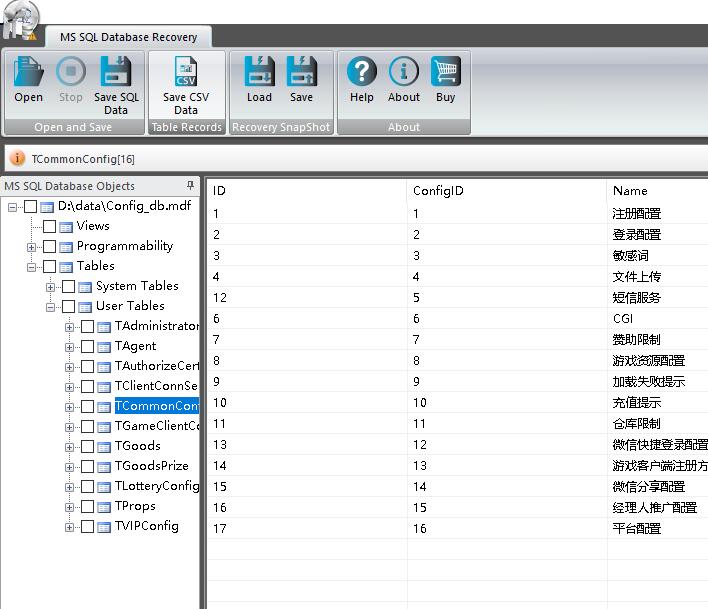Sort by the ID column header

(307, 191)
